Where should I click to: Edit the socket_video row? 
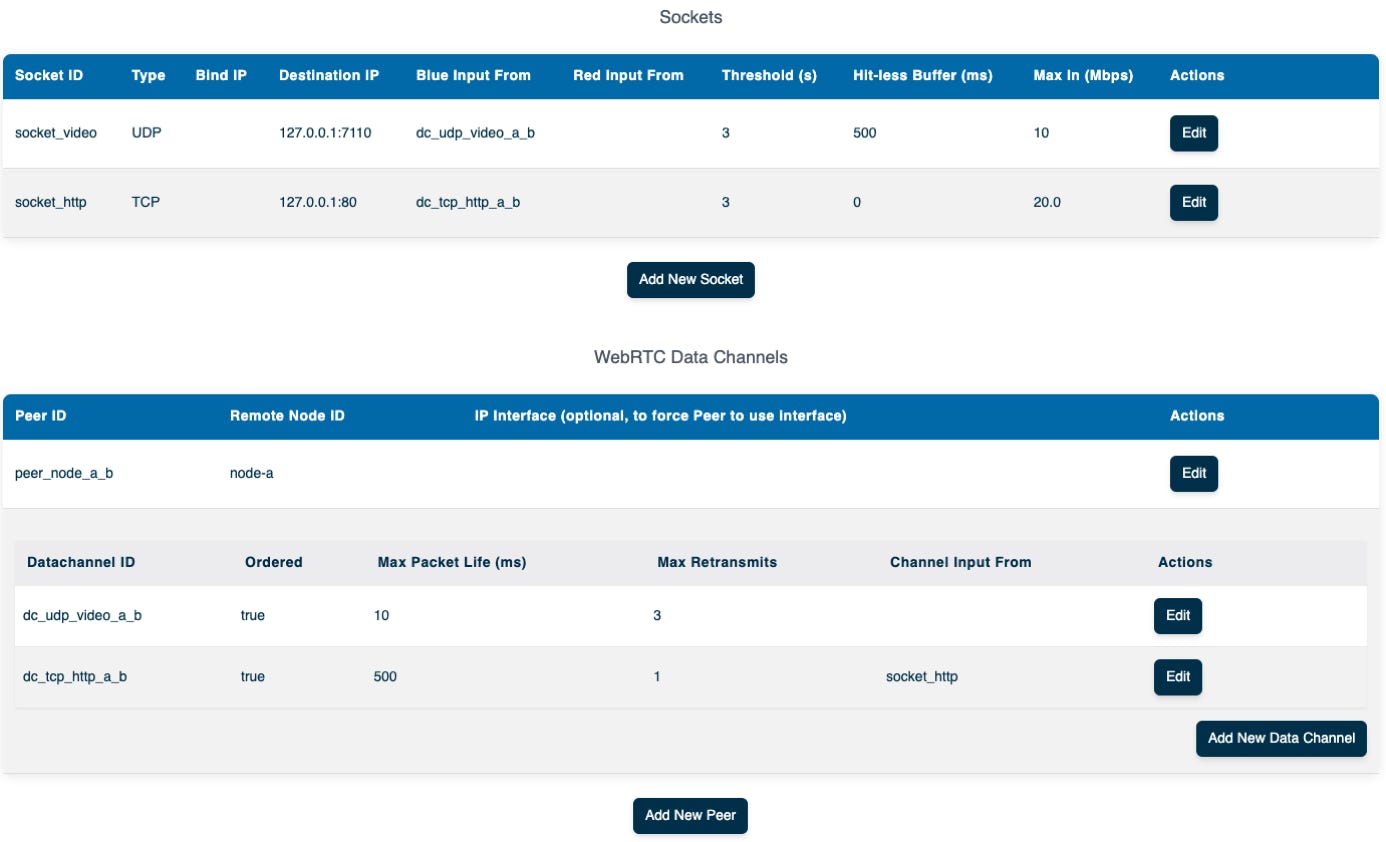point(1194,133)
